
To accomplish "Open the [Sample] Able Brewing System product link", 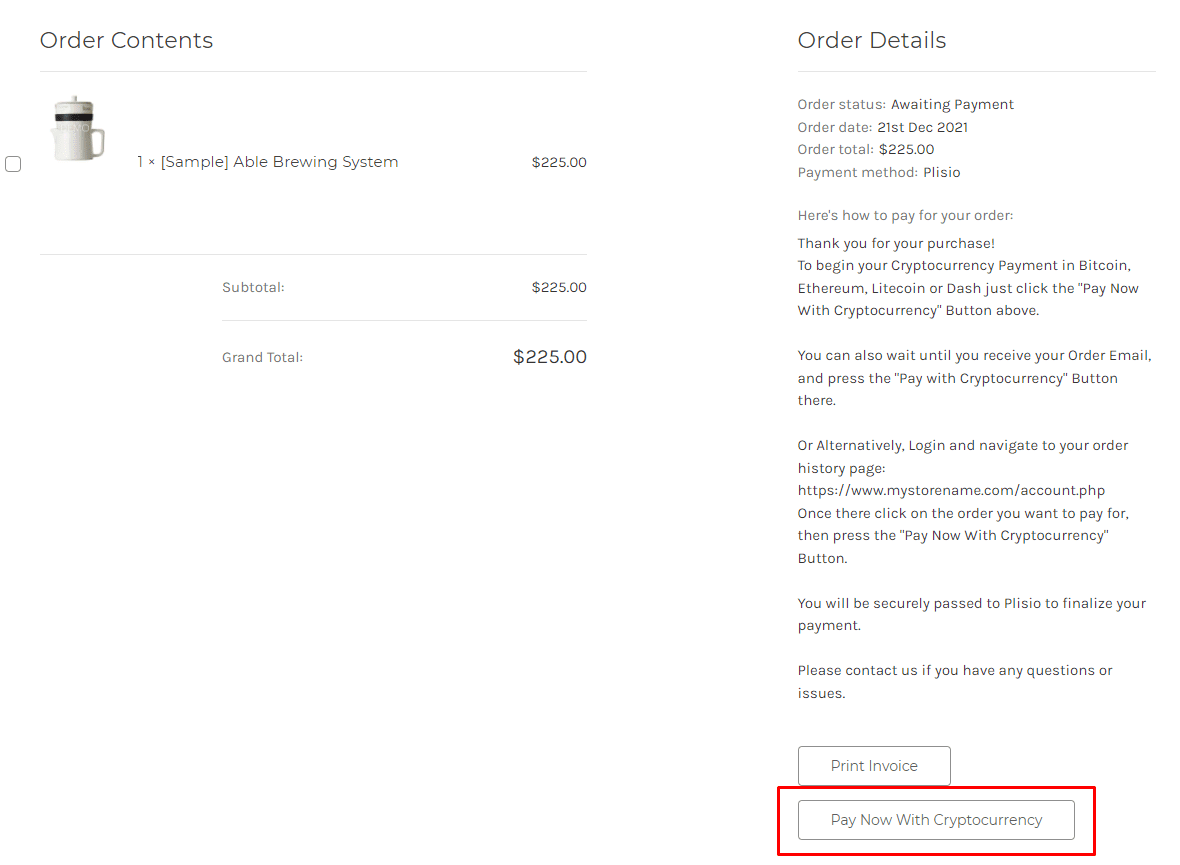I will [279, 162].
